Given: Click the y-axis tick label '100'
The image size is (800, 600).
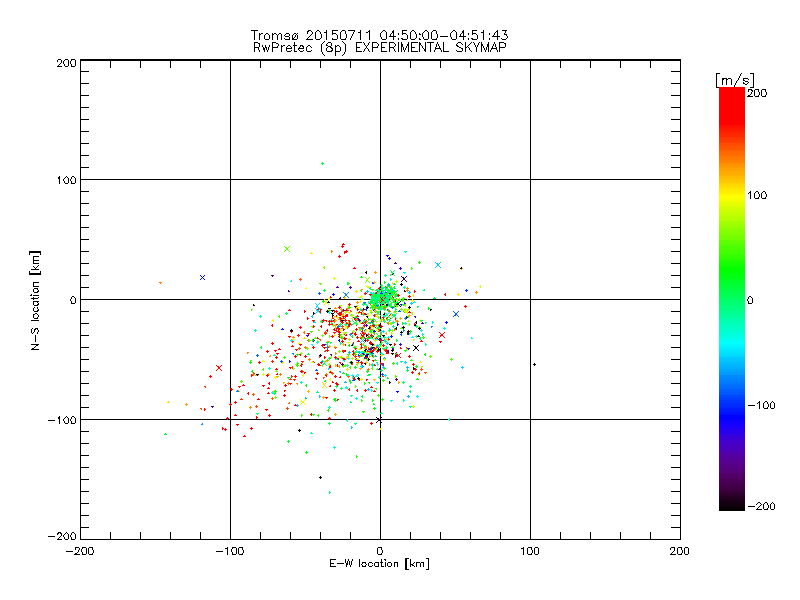Looking at the screenshot, I should [x=66, y=180].
